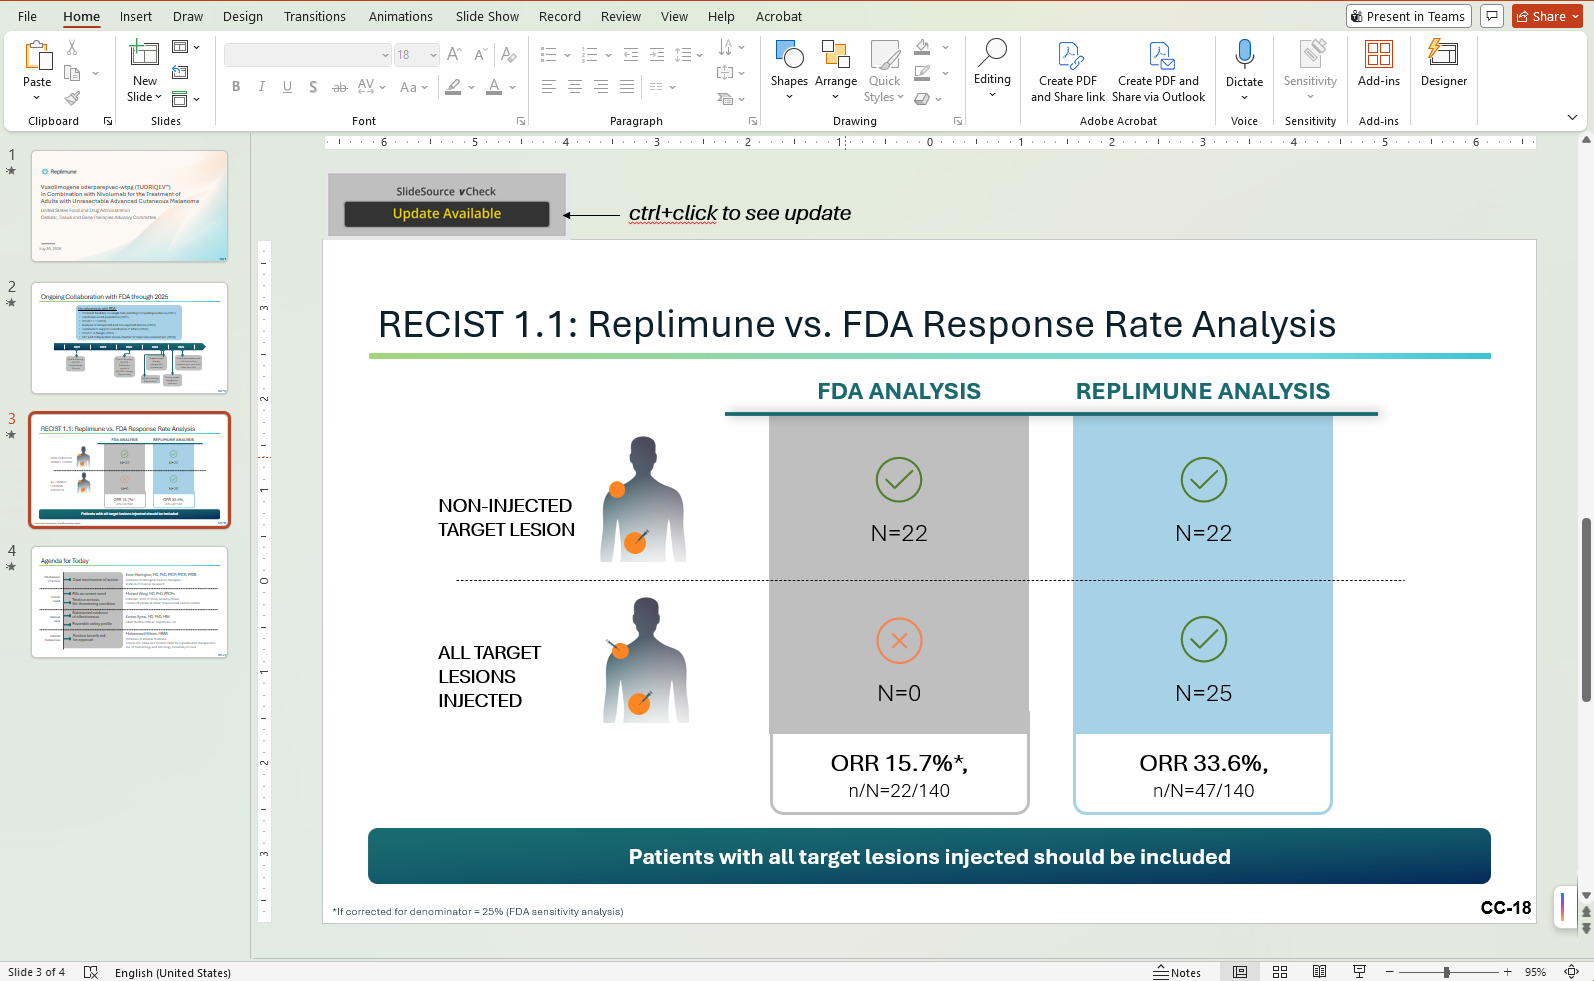This screenshot has width=1594, height=981.
Task: Launch the Designer pane
Action: click(1444, 63)
